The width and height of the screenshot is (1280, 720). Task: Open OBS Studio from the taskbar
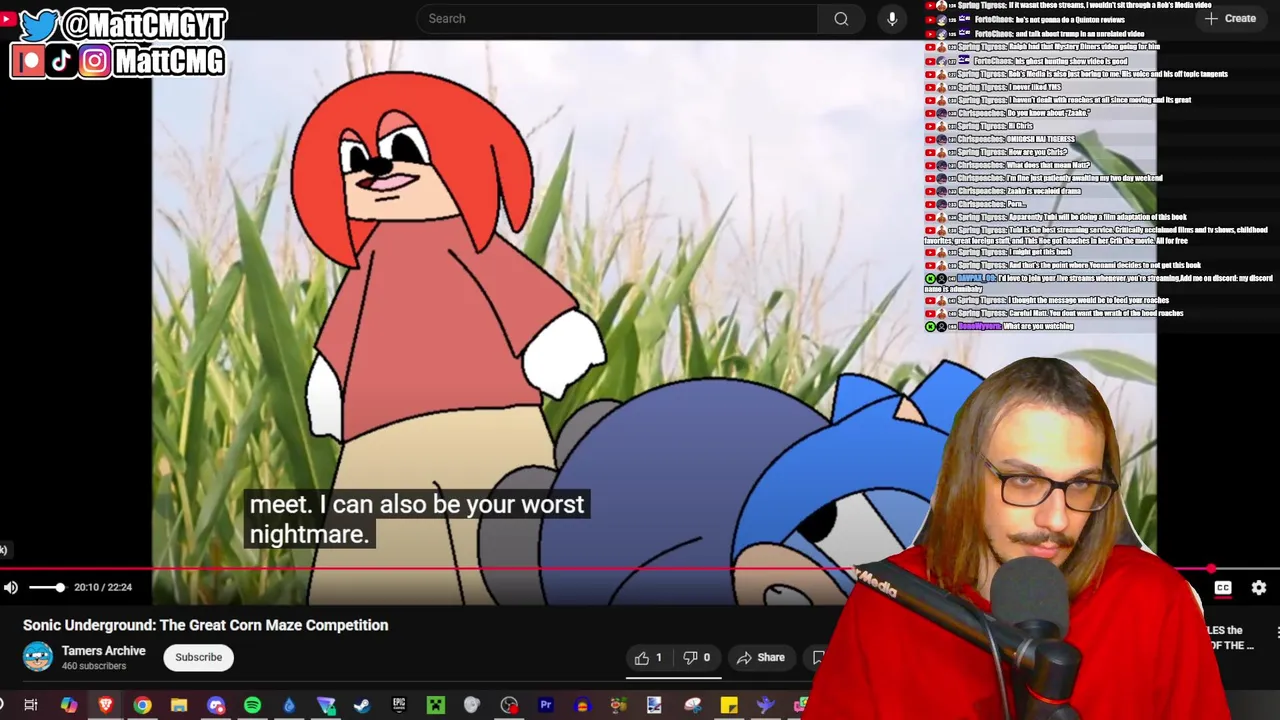click(509, 705)
